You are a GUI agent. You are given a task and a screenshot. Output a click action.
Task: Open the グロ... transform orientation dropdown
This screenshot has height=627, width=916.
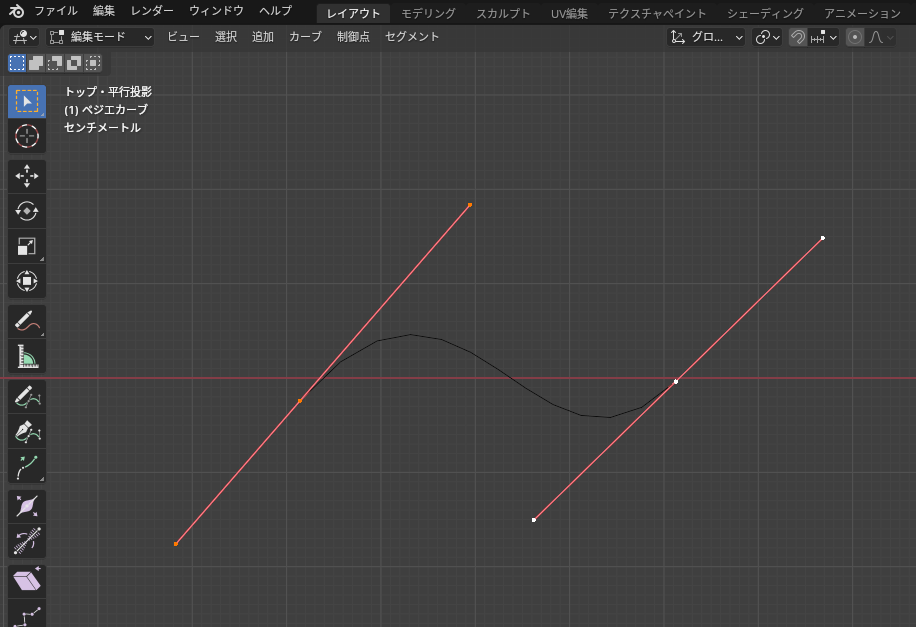pos(706,37)
